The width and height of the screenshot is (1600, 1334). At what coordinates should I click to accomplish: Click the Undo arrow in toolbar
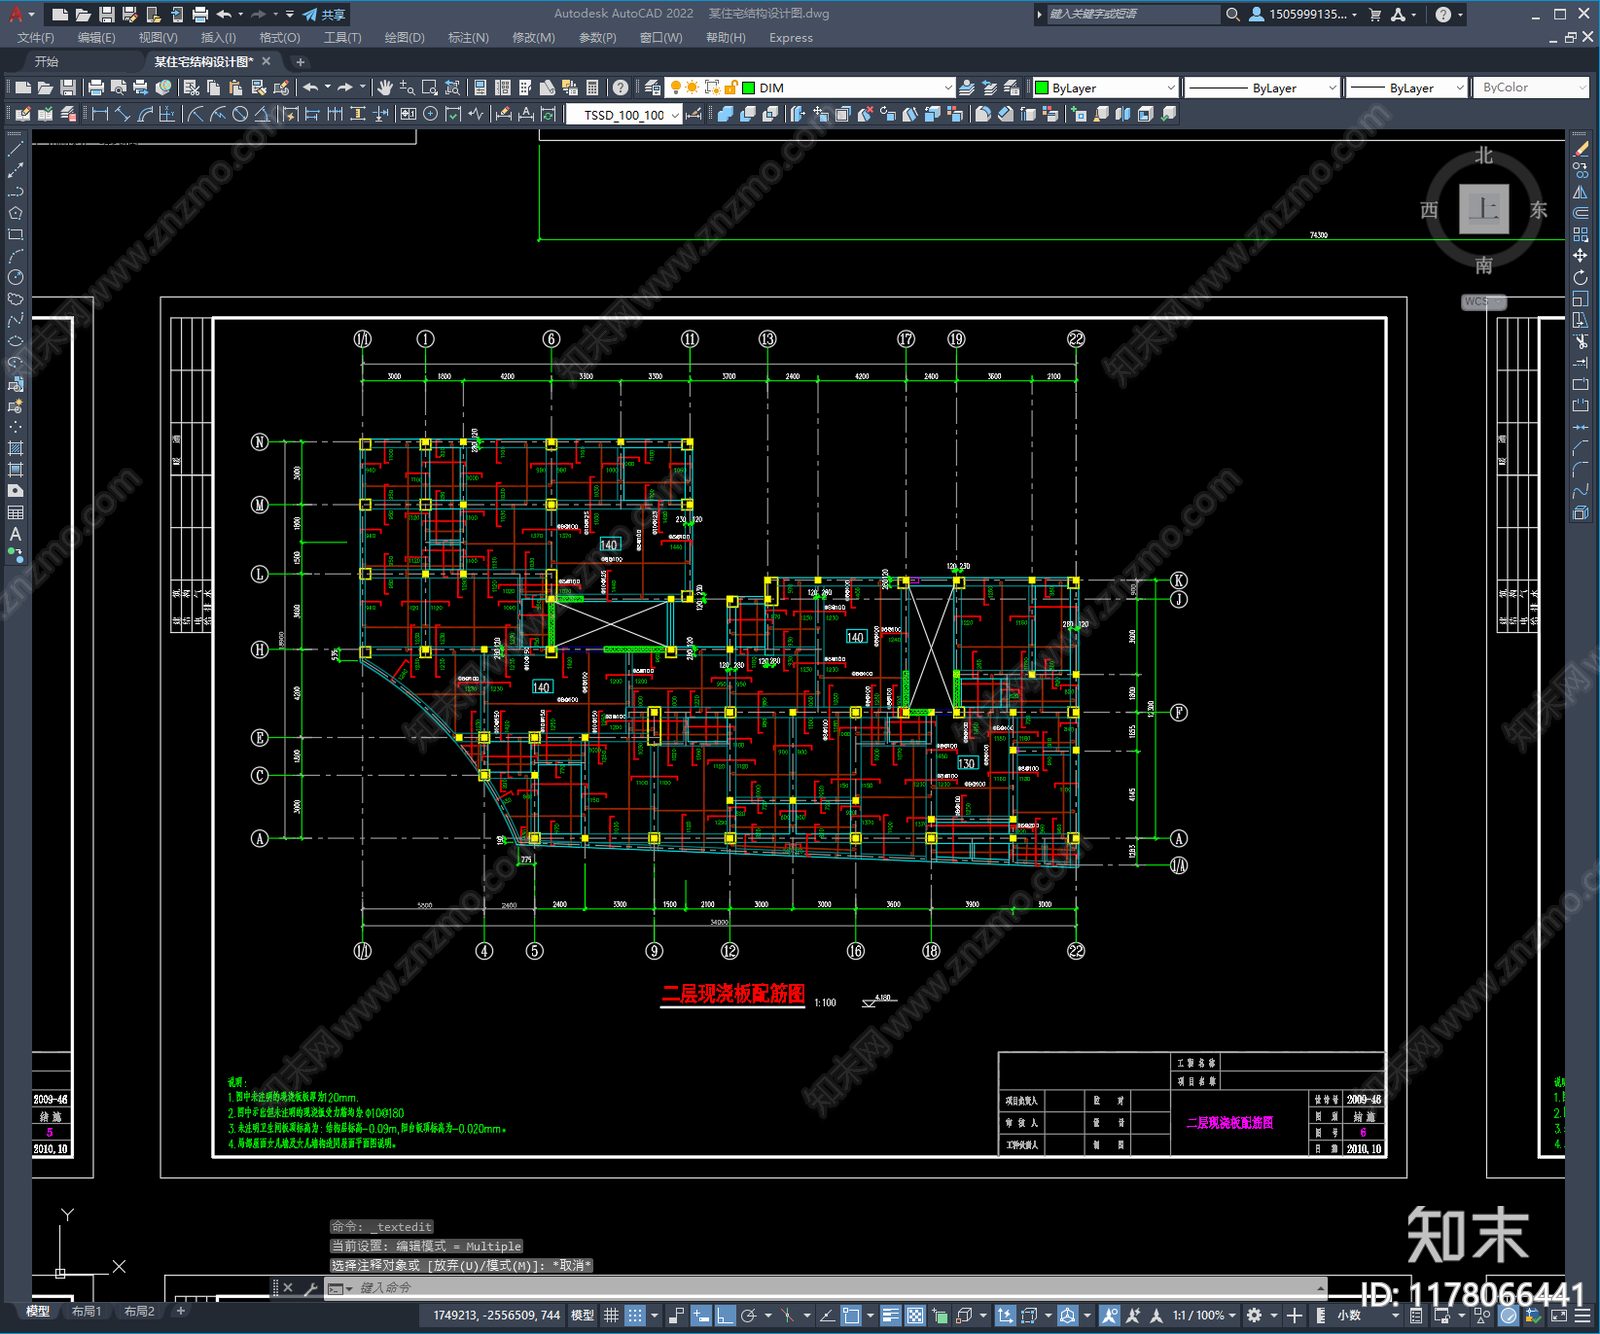(x=311, y=88)
